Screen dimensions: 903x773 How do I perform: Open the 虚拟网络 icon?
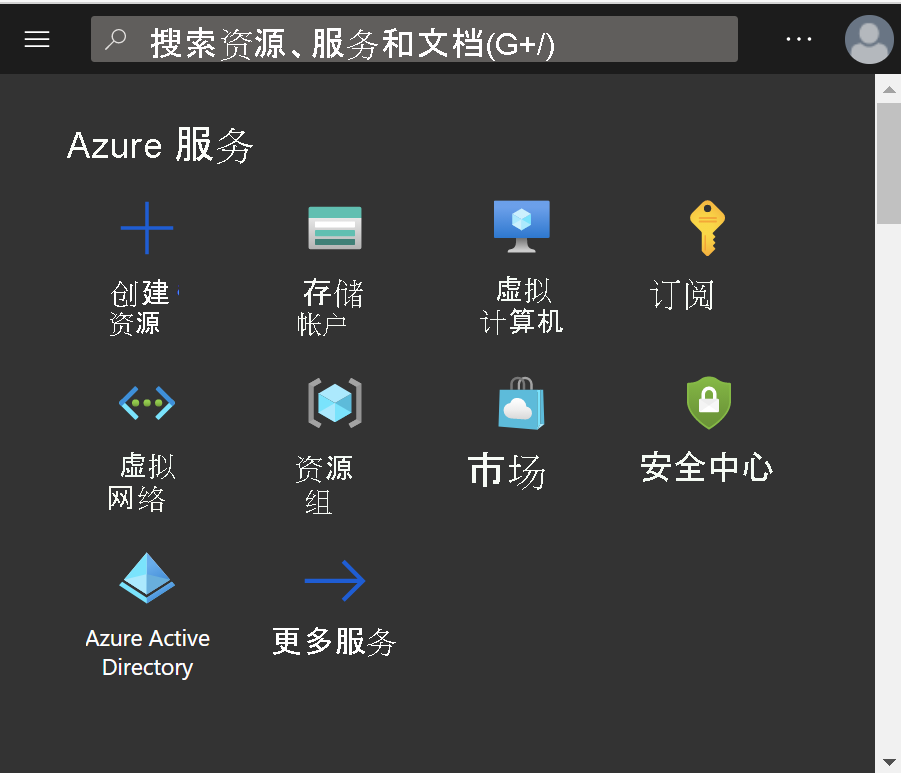(147, 403)
